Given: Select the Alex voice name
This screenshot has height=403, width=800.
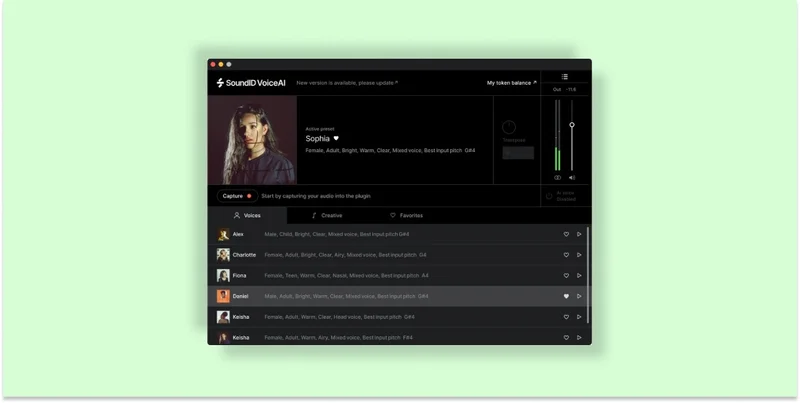Looking at the screenshot, I should tap(238, 234).
